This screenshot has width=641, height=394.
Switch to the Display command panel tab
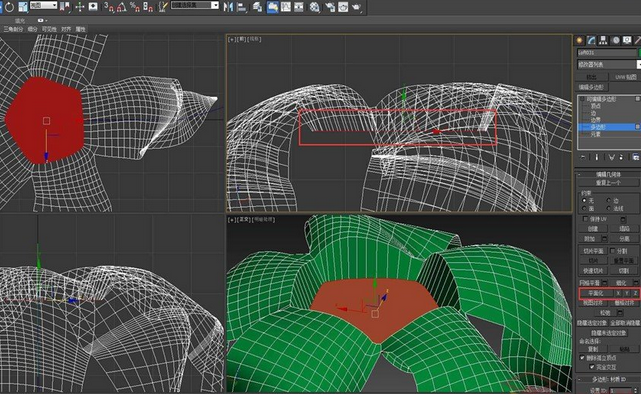pos(627,40)
